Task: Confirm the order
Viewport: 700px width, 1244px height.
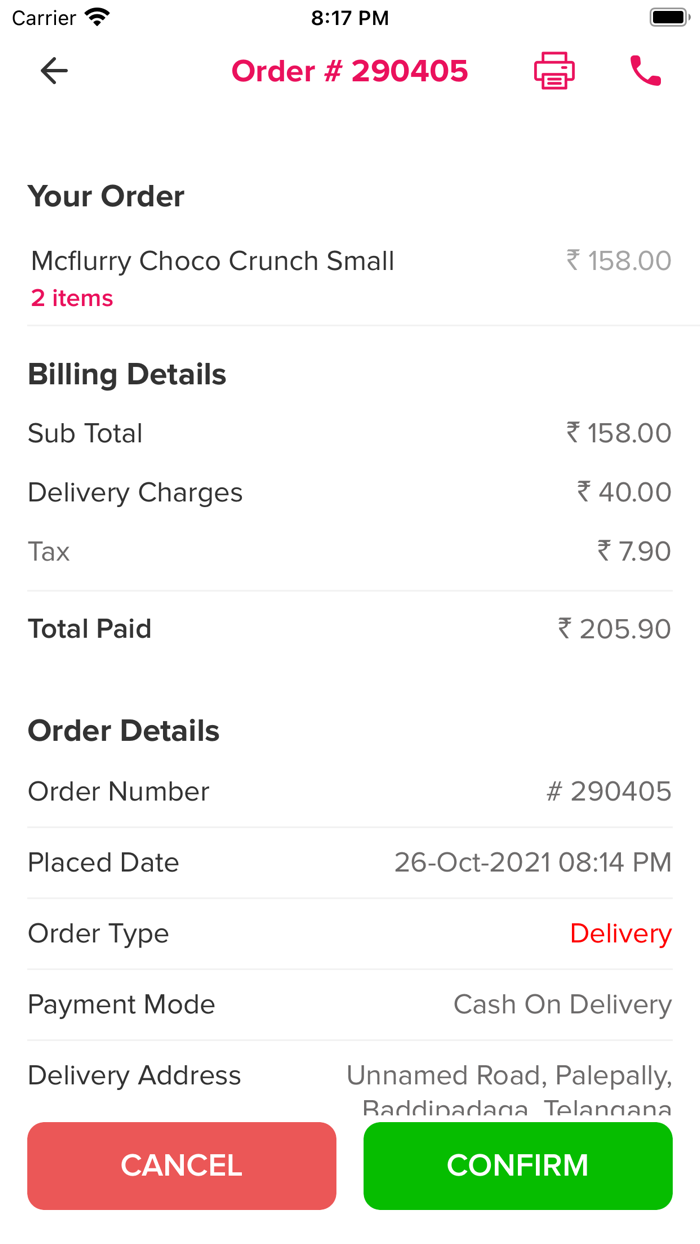Action: 517,1165
